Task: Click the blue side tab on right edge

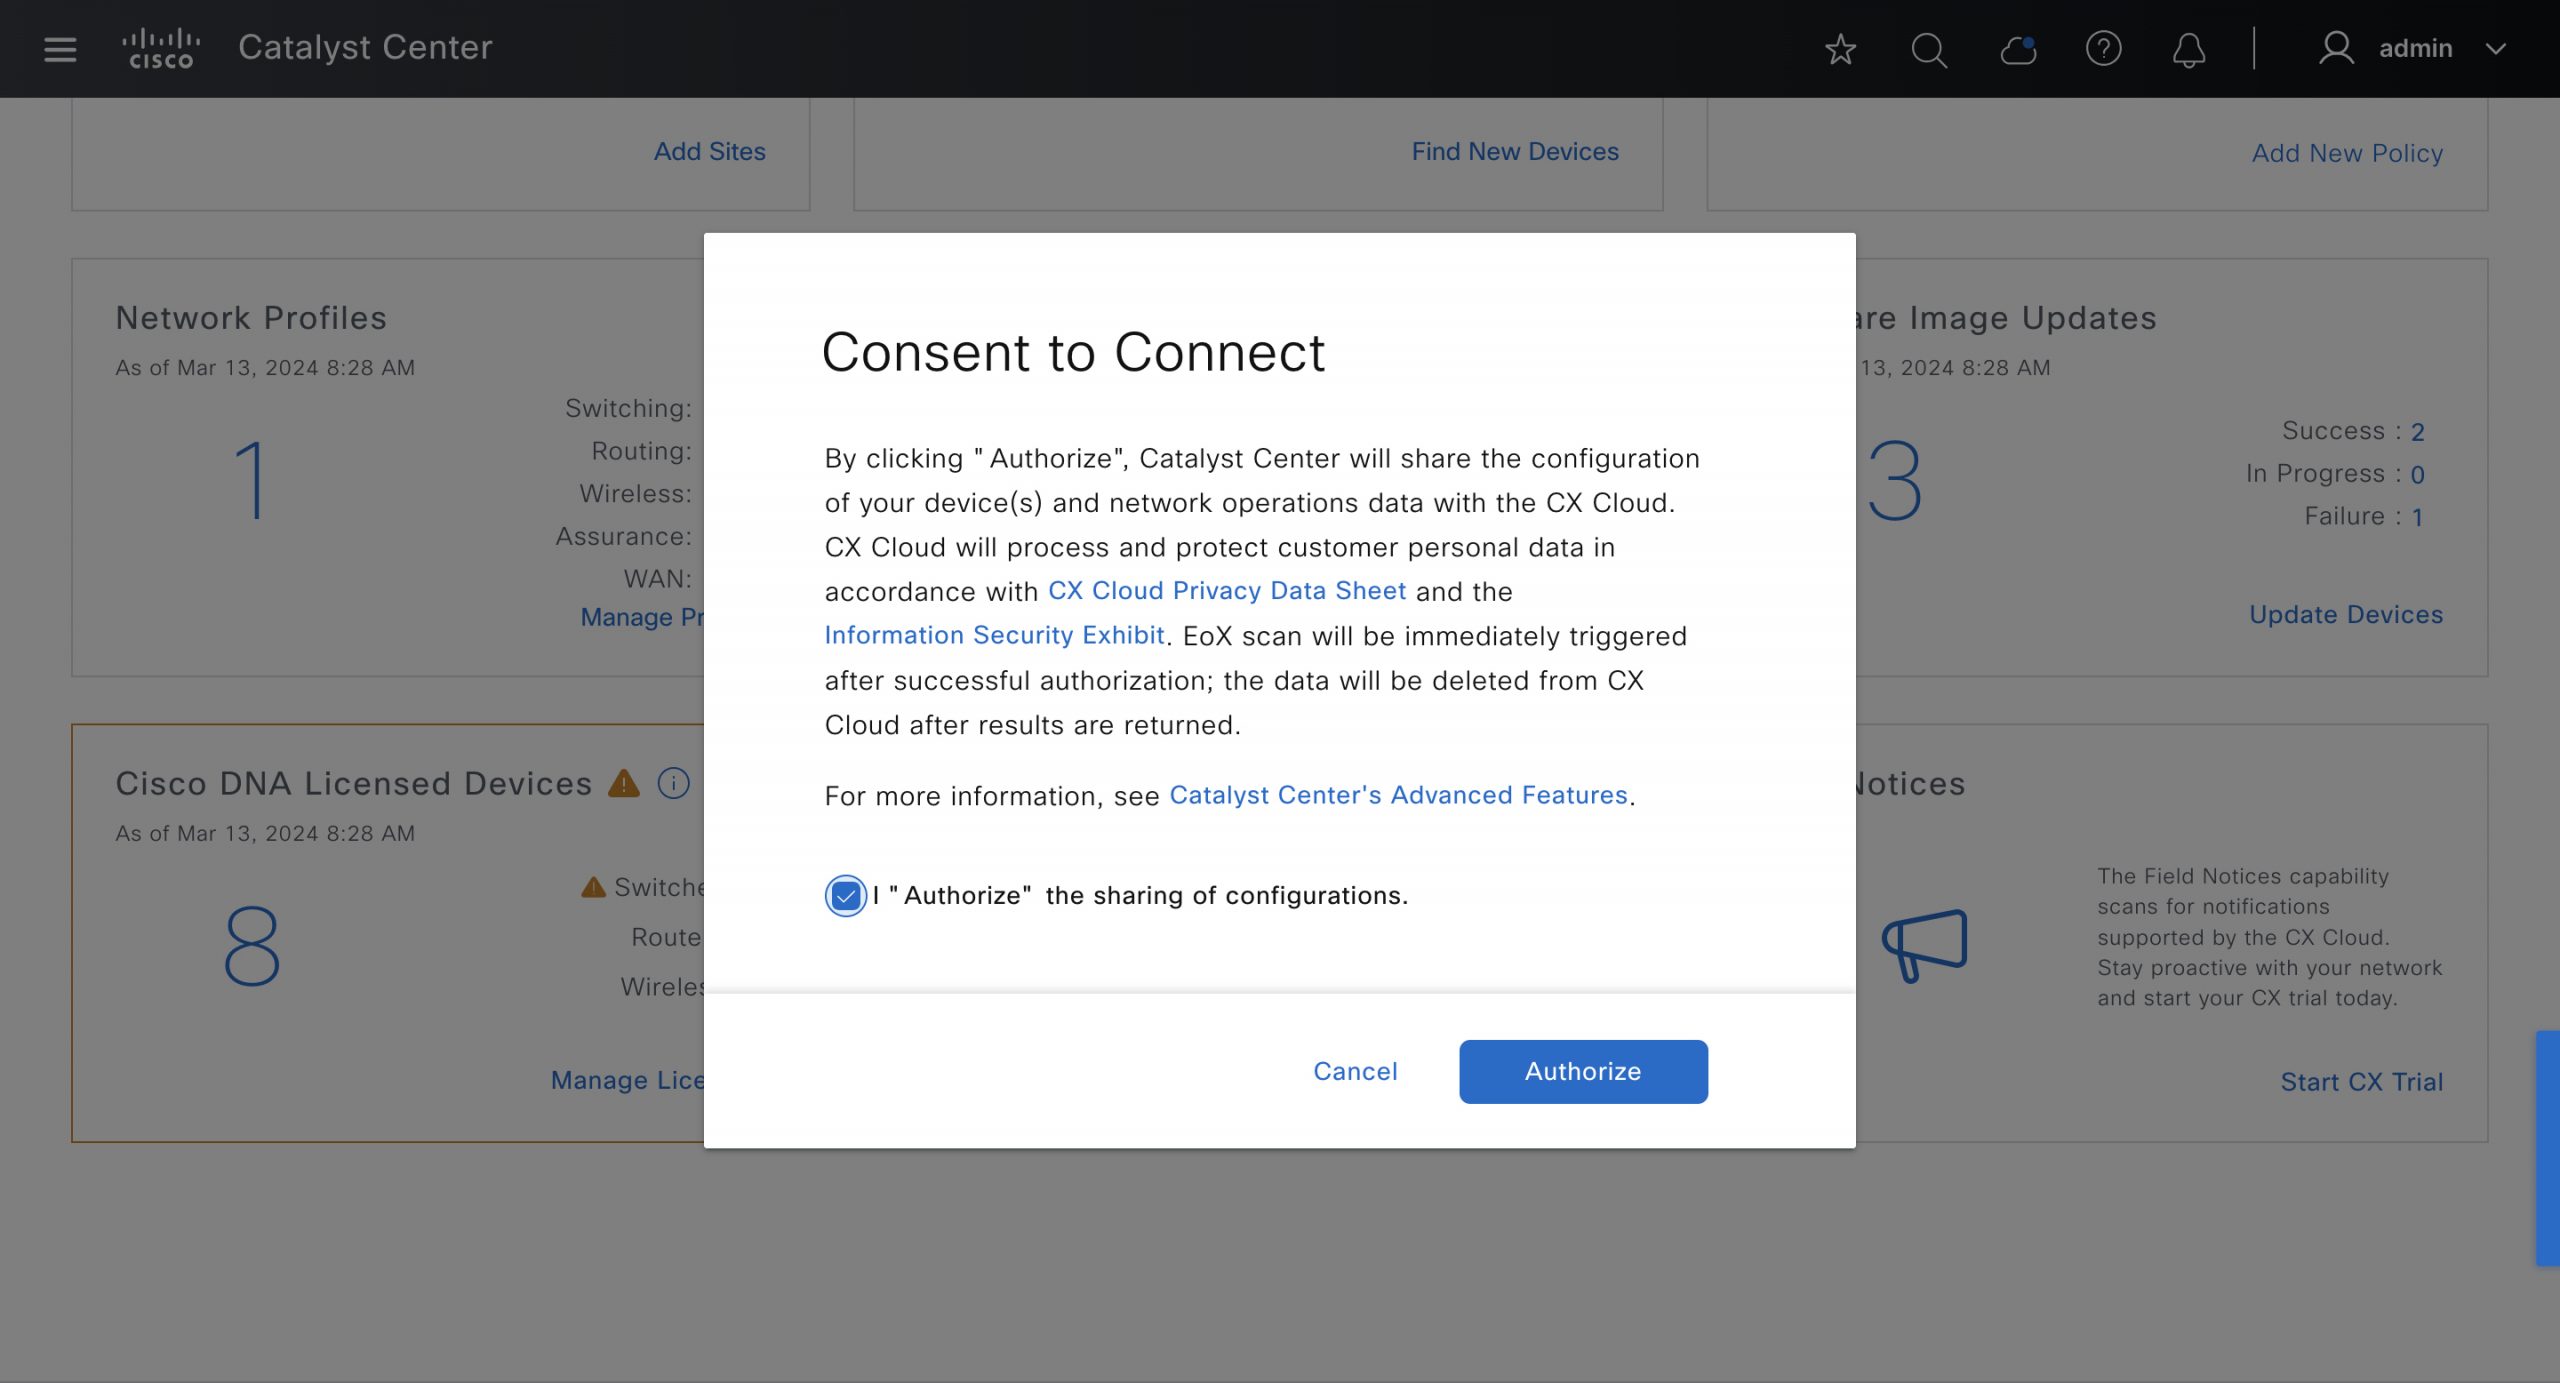Action: pyautogui.click(x=2547, y=1148)
